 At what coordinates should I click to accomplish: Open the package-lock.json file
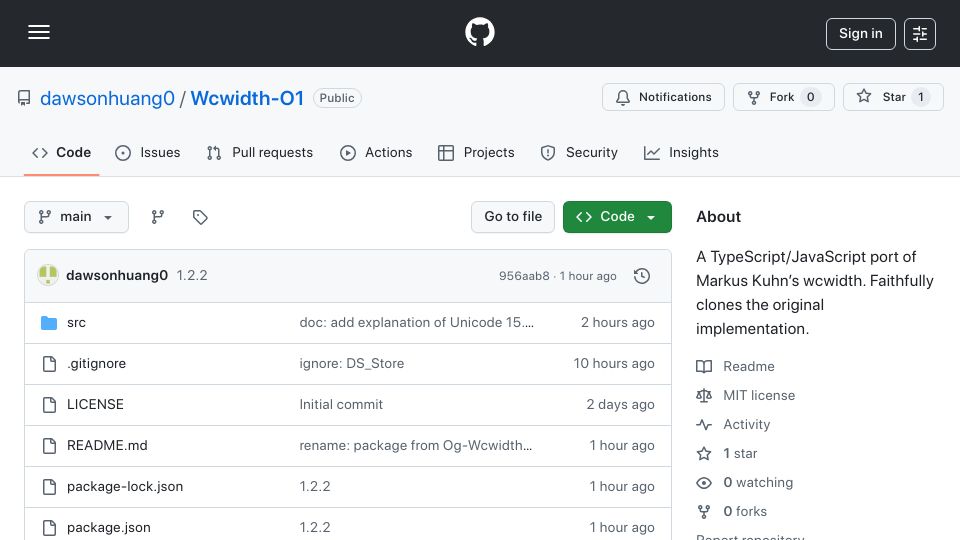(125, 487)
